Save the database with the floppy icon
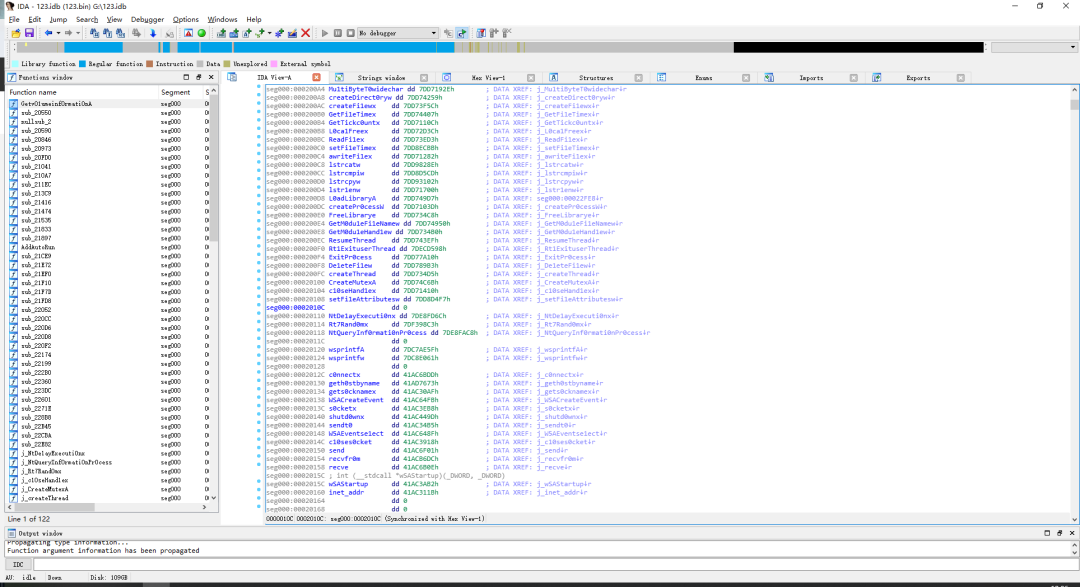The height and width of the screenshot is (587, 1080). coord(29,33)
